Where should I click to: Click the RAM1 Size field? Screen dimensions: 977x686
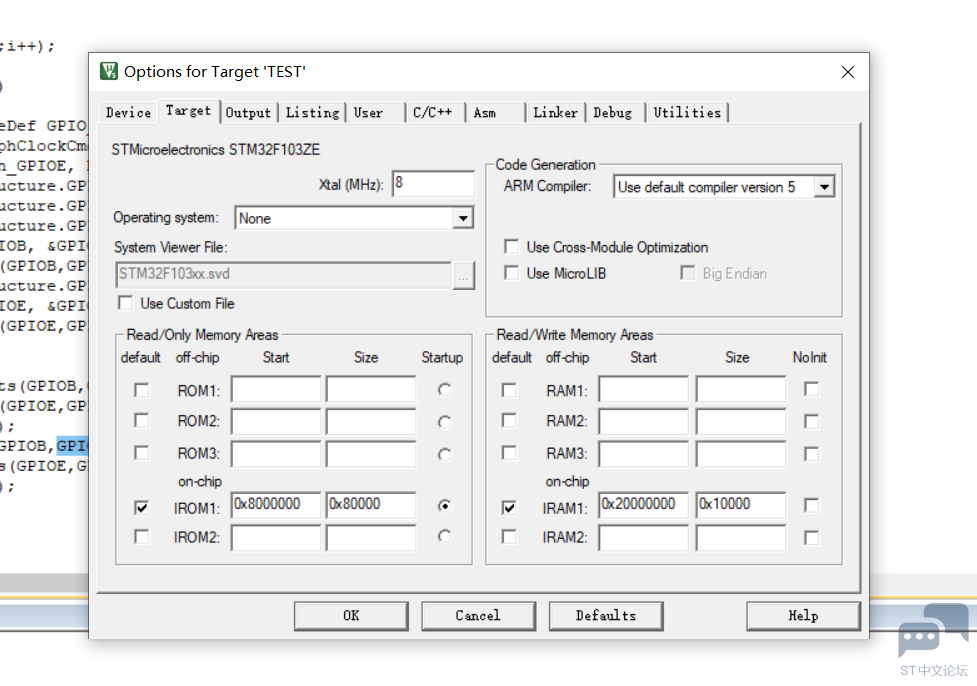741,389
